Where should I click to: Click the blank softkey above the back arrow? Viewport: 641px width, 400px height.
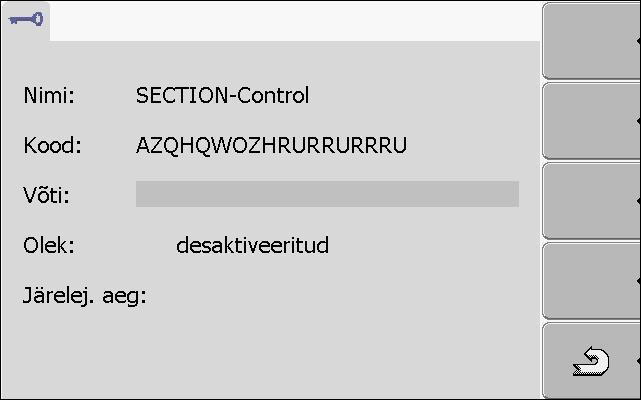click(x=591, y=281)
